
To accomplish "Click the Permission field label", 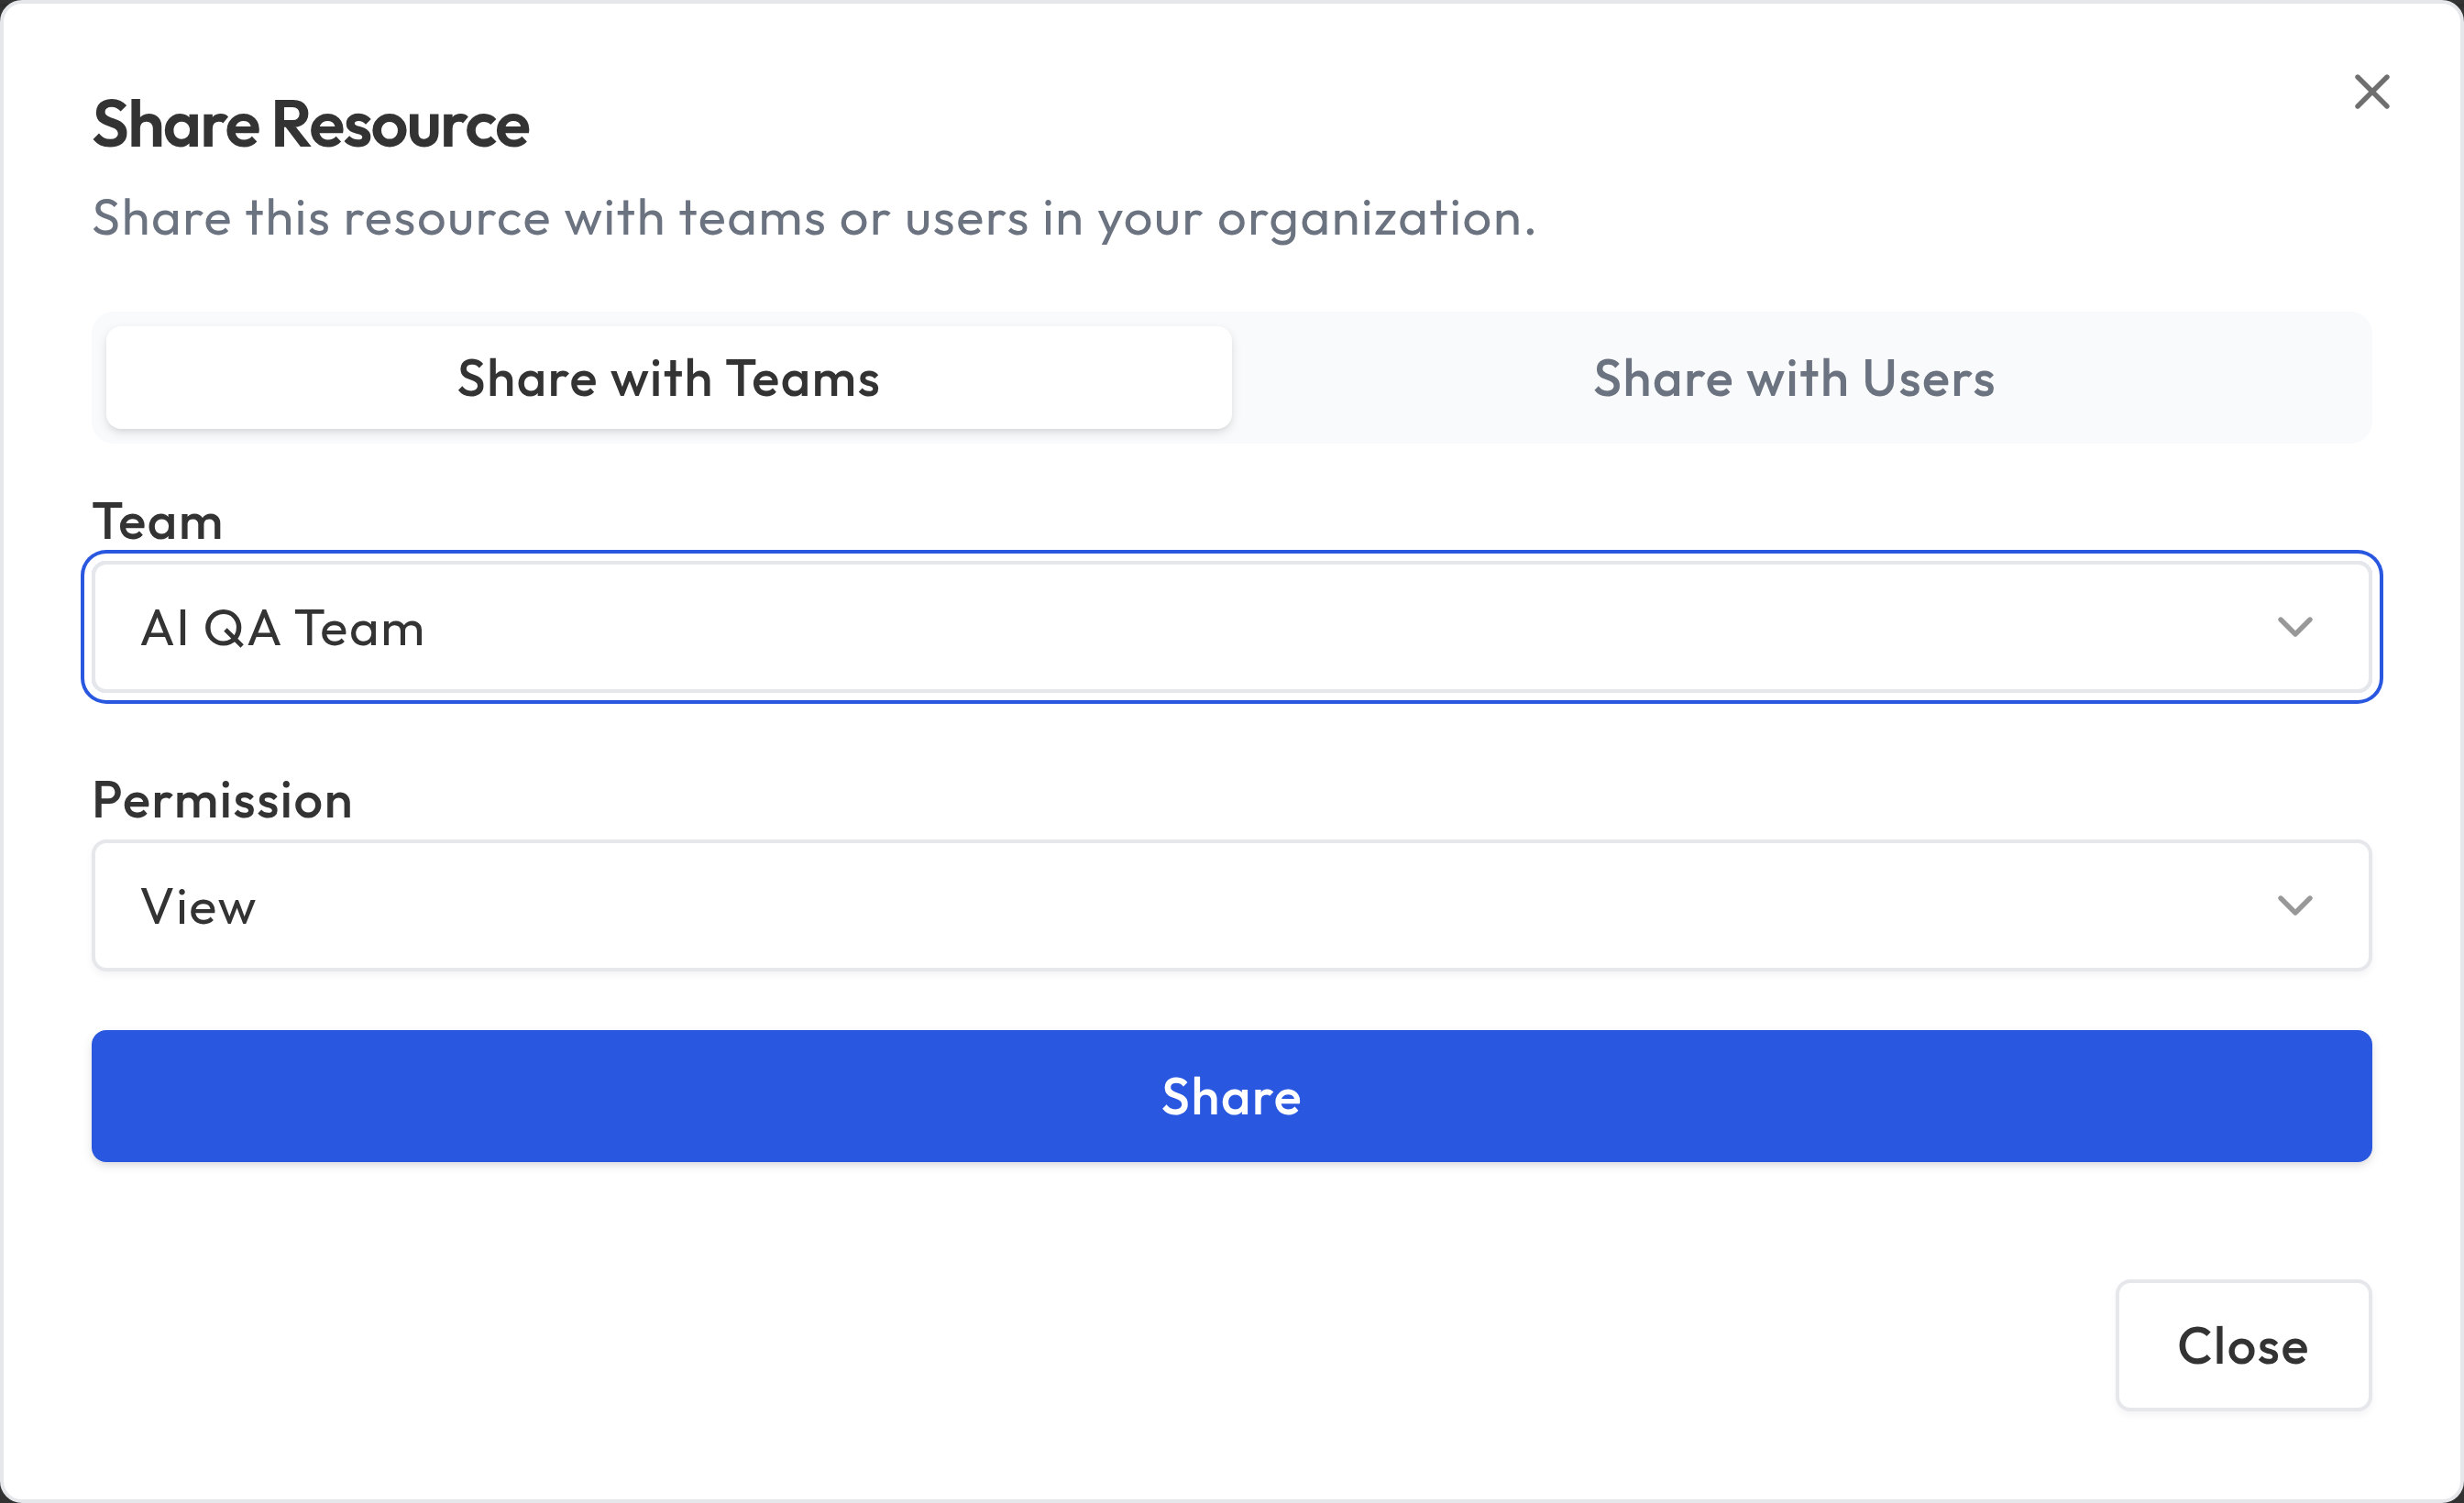I will click(x=222, y=800).
